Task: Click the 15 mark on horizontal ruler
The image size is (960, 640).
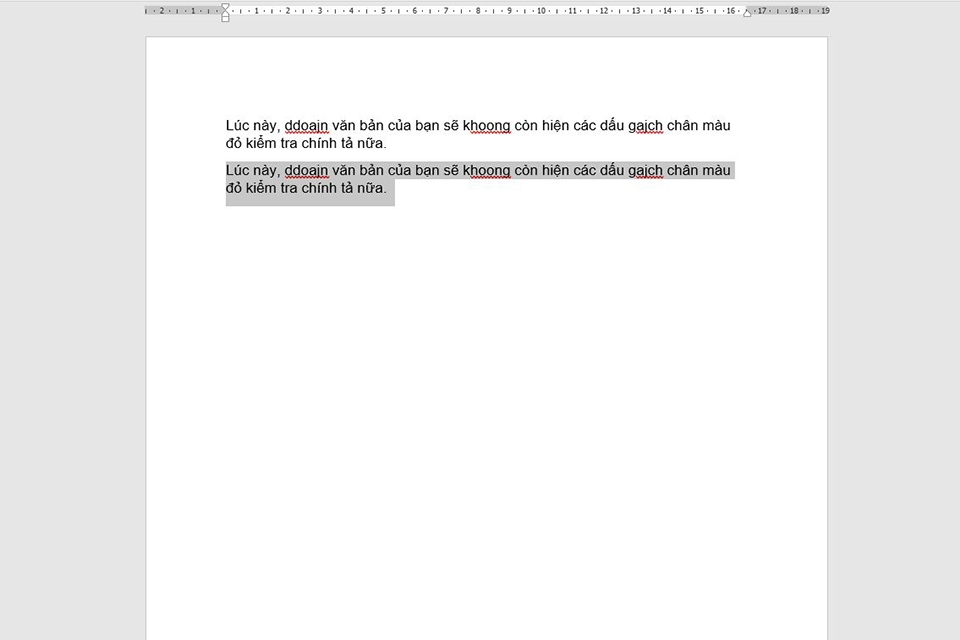Action: click(x=699, y=11)
